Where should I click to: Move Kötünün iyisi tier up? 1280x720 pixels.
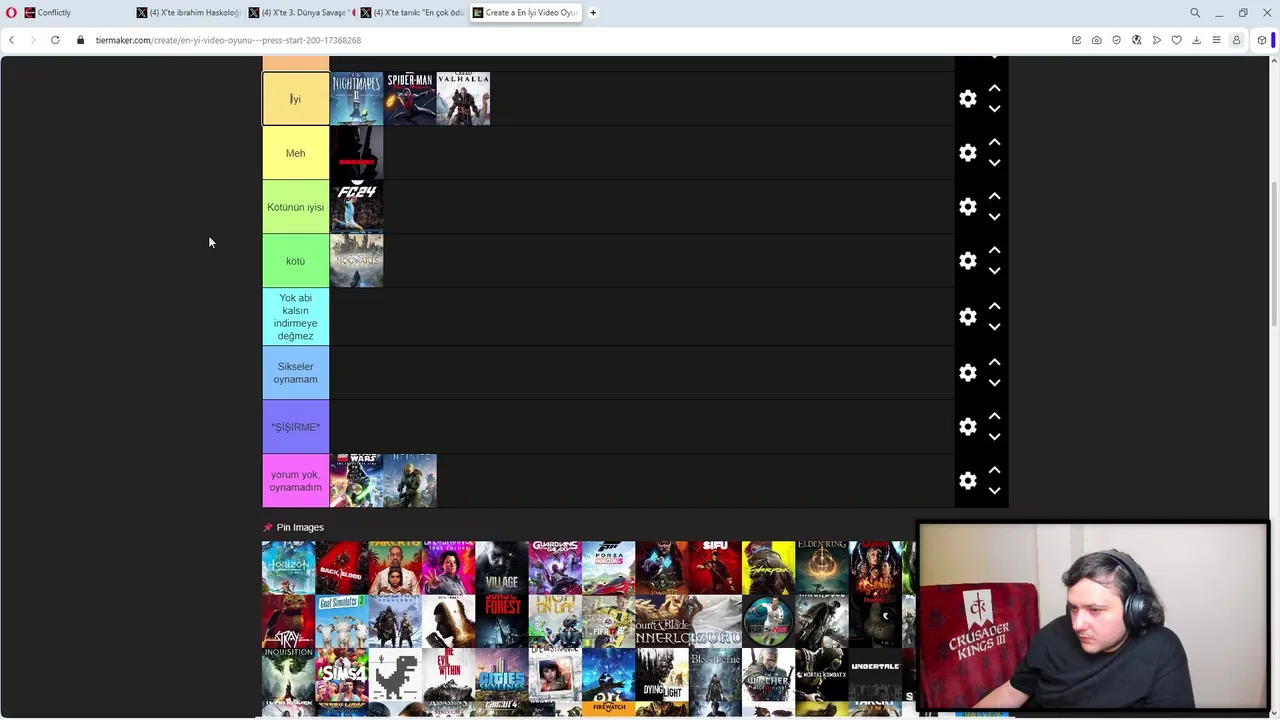tap(994, 197)
